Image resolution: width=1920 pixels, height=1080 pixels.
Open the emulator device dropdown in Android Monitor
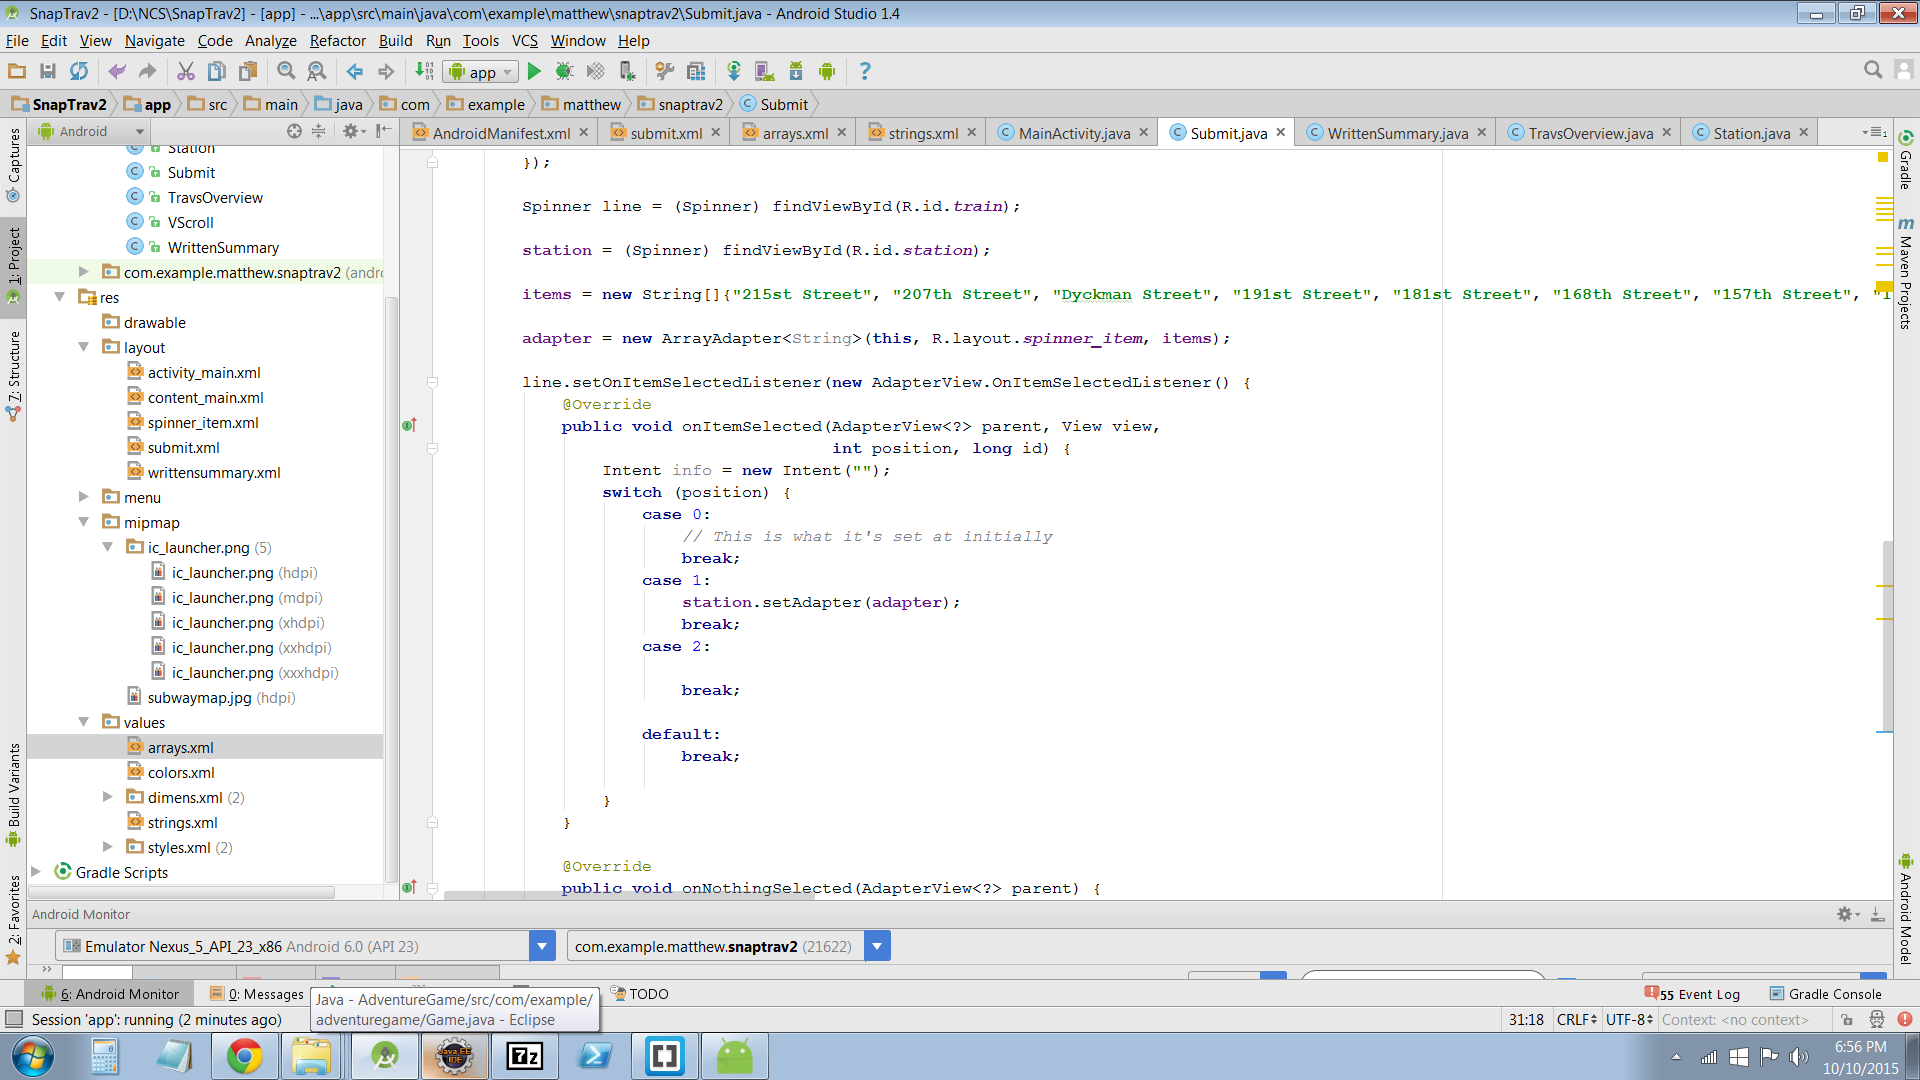542,946
